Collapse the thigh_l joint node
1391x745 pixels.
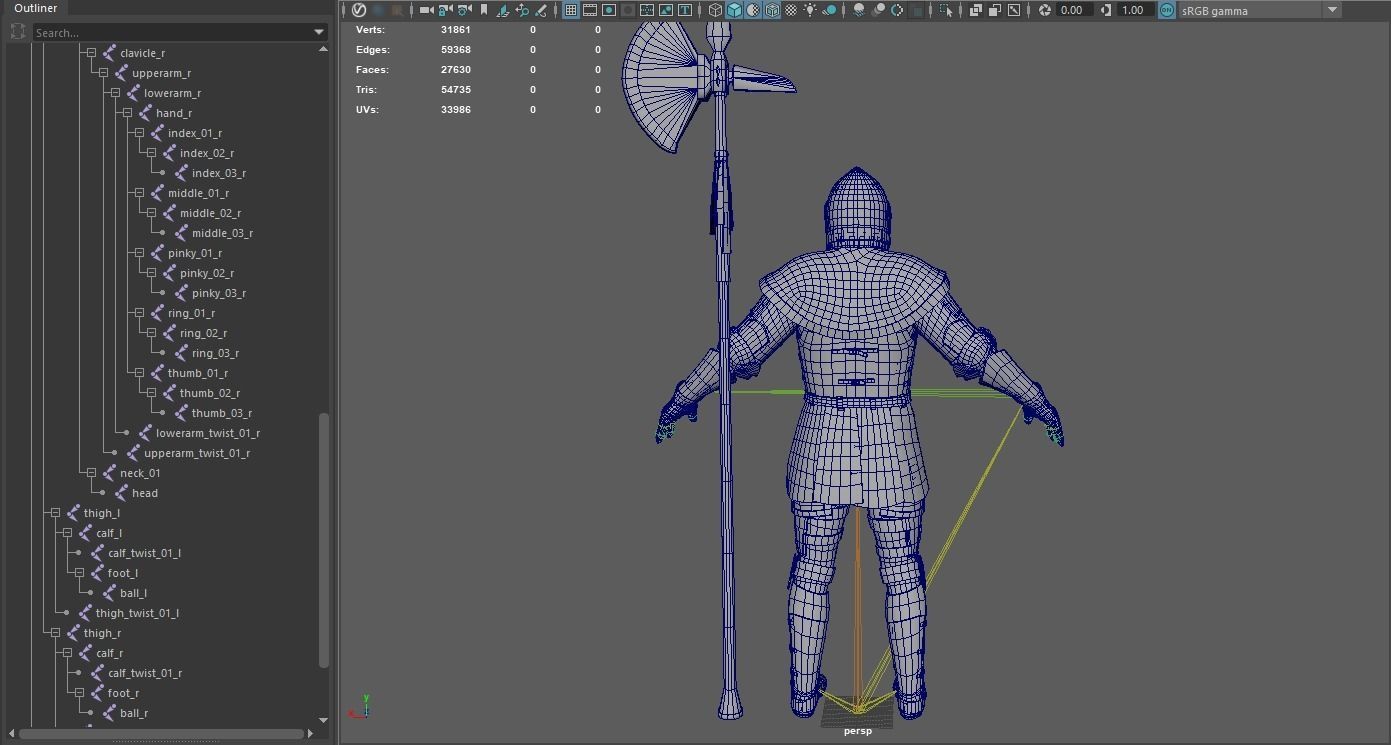pos(55,513)
